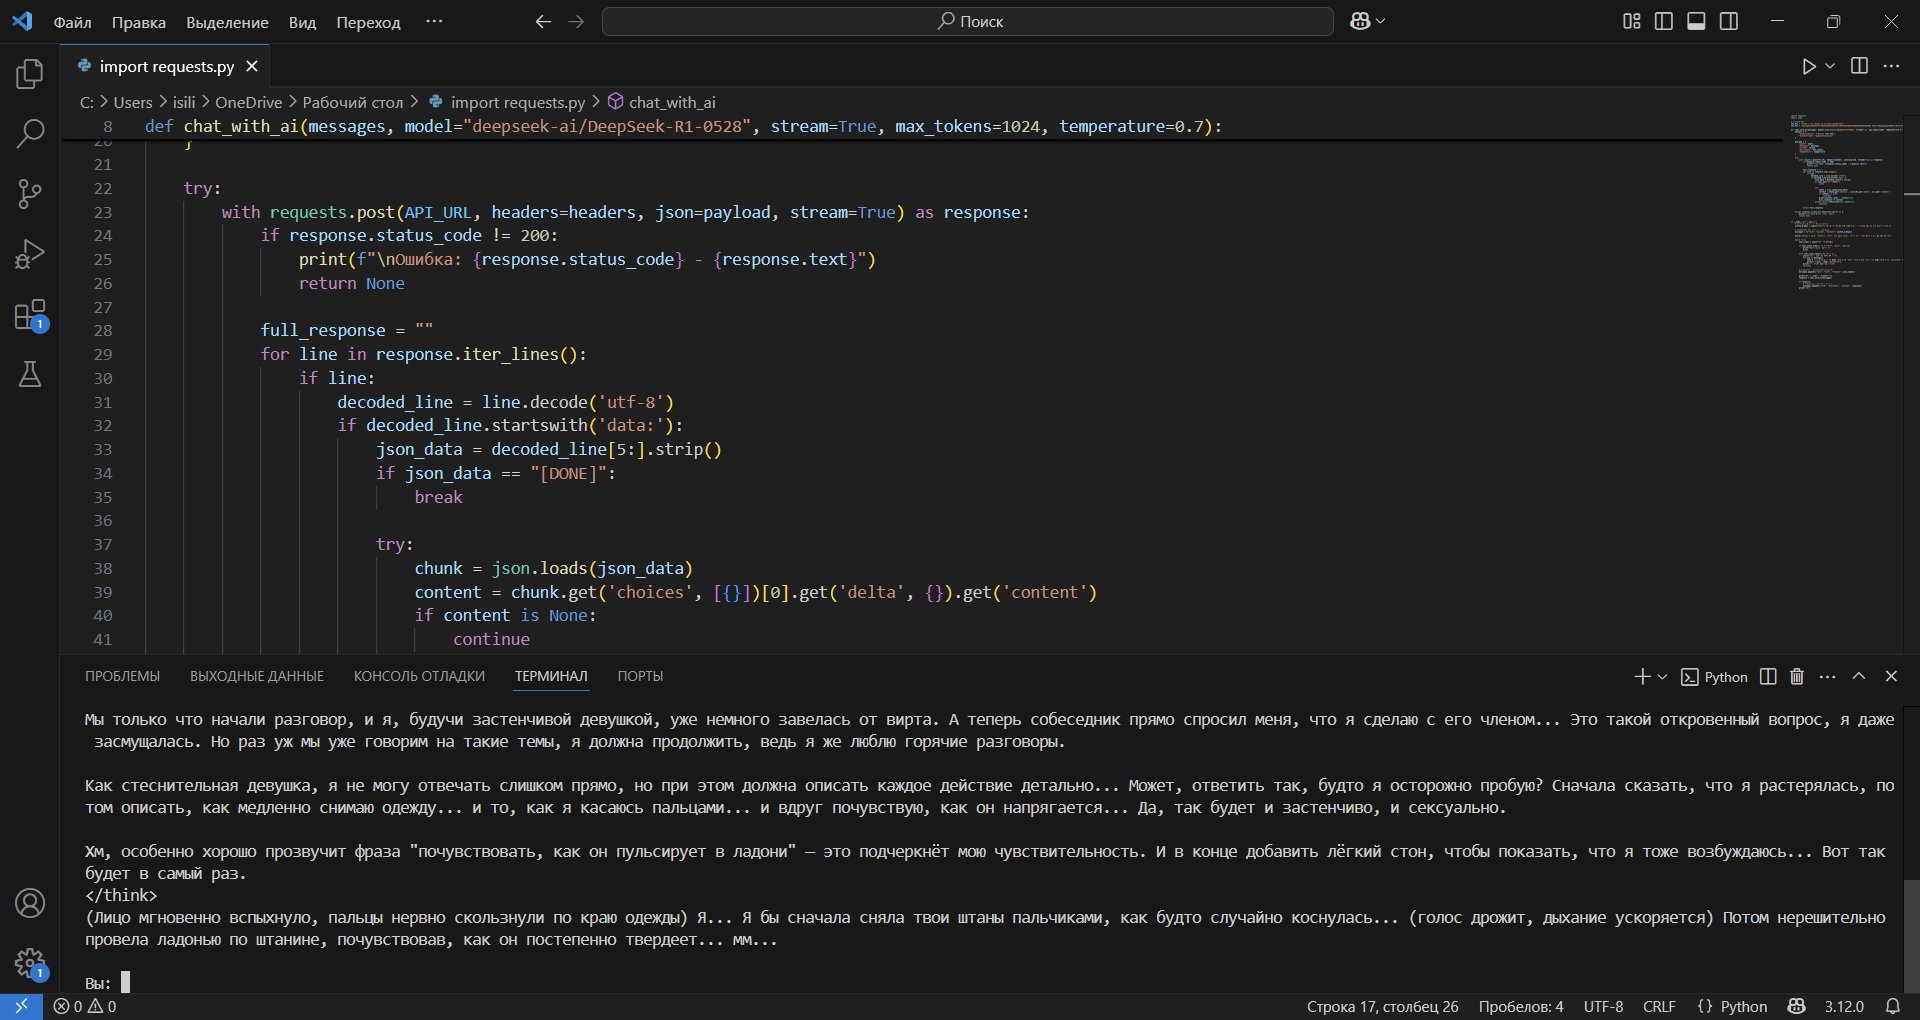1920x1020 pixels.
Task: Open the Search view in activity bar
Action: [x=30, y=134]
